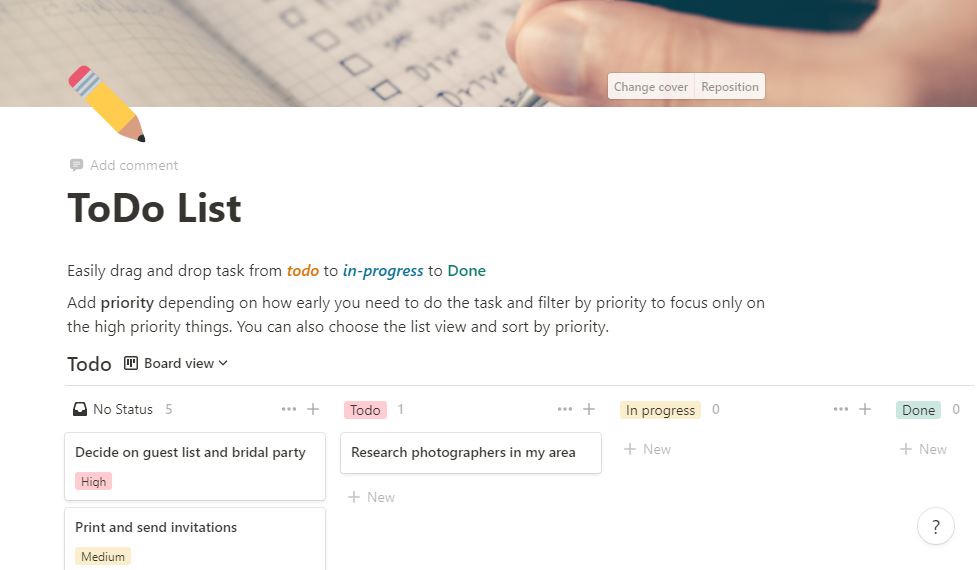Add a card with No Status plus icon
Screen dimensions: 977x570
pos(313,409)
